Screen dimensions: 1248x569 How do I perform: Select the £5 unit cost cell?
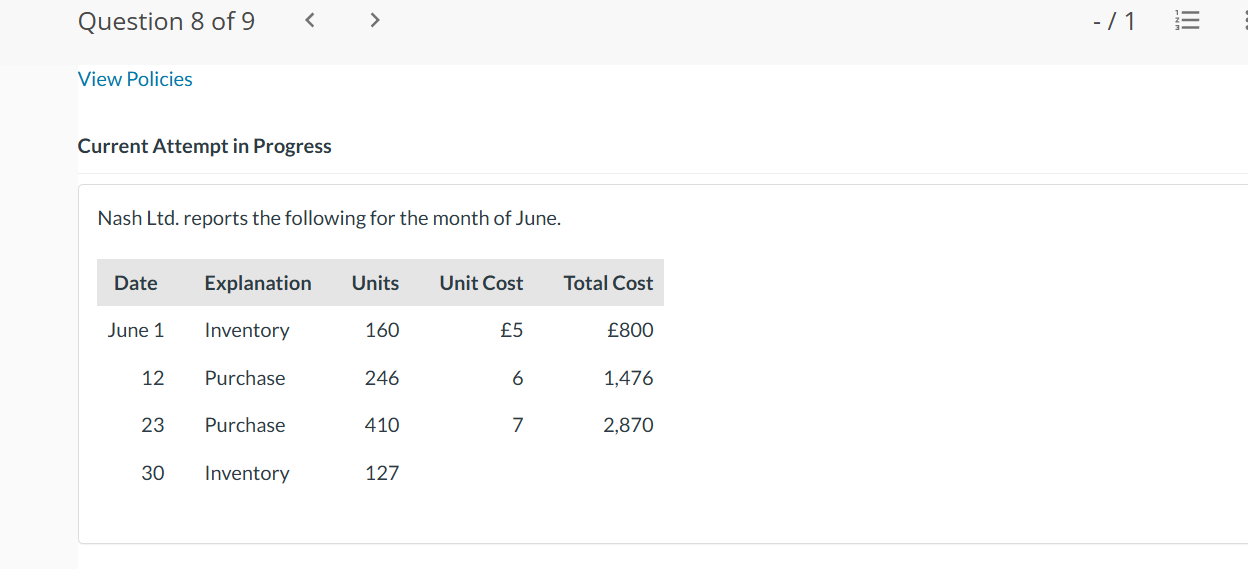(511, 330)
